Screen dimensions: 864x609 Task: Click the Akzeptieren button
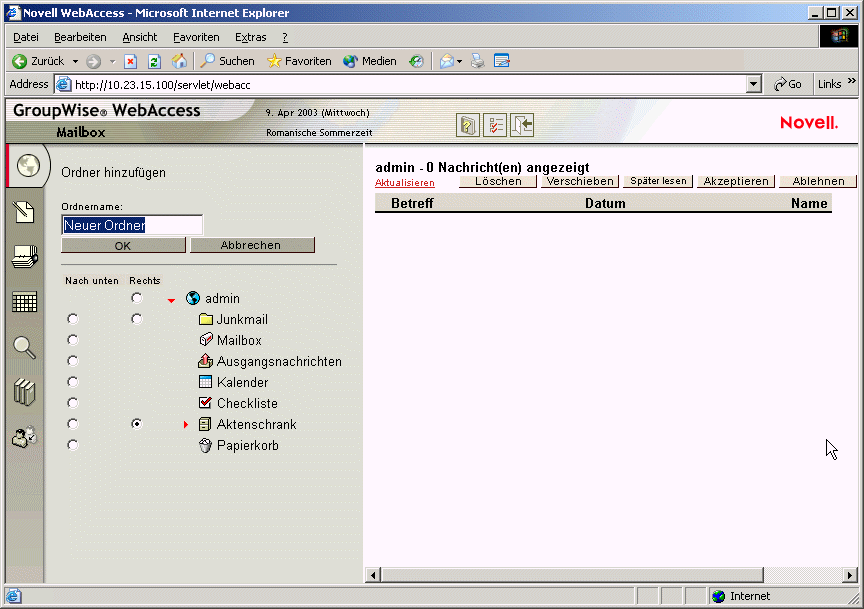(x=736, y=181)
